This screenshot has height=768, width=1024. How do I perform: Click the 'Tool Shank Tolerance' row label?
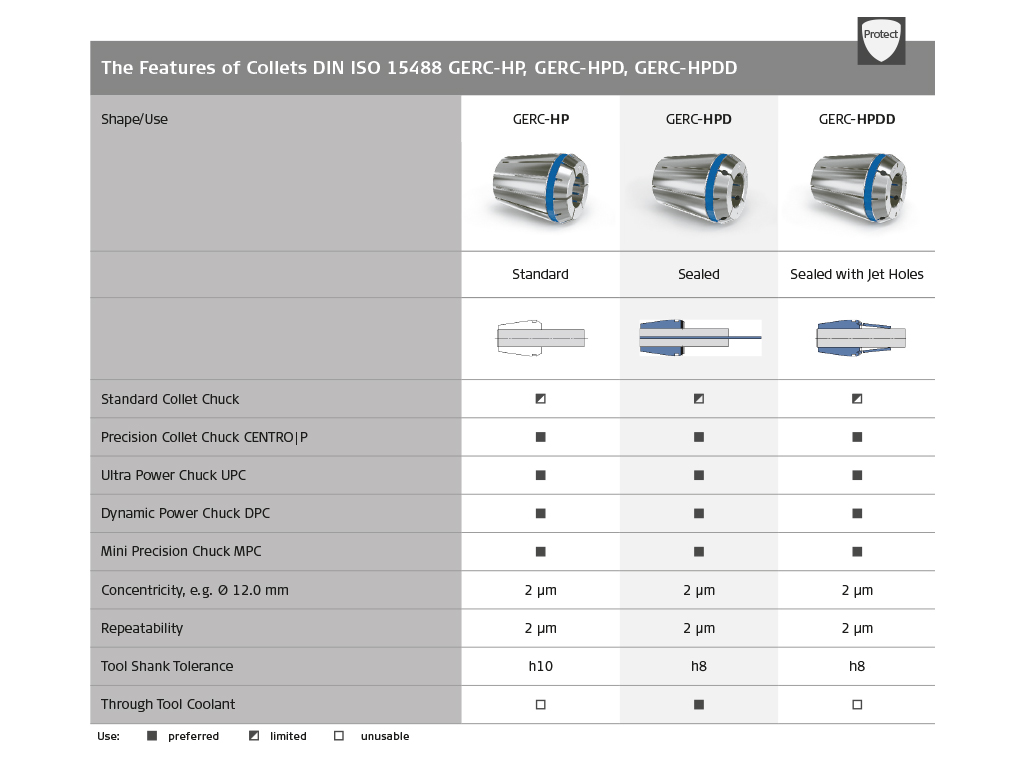(x=167, y=666)
